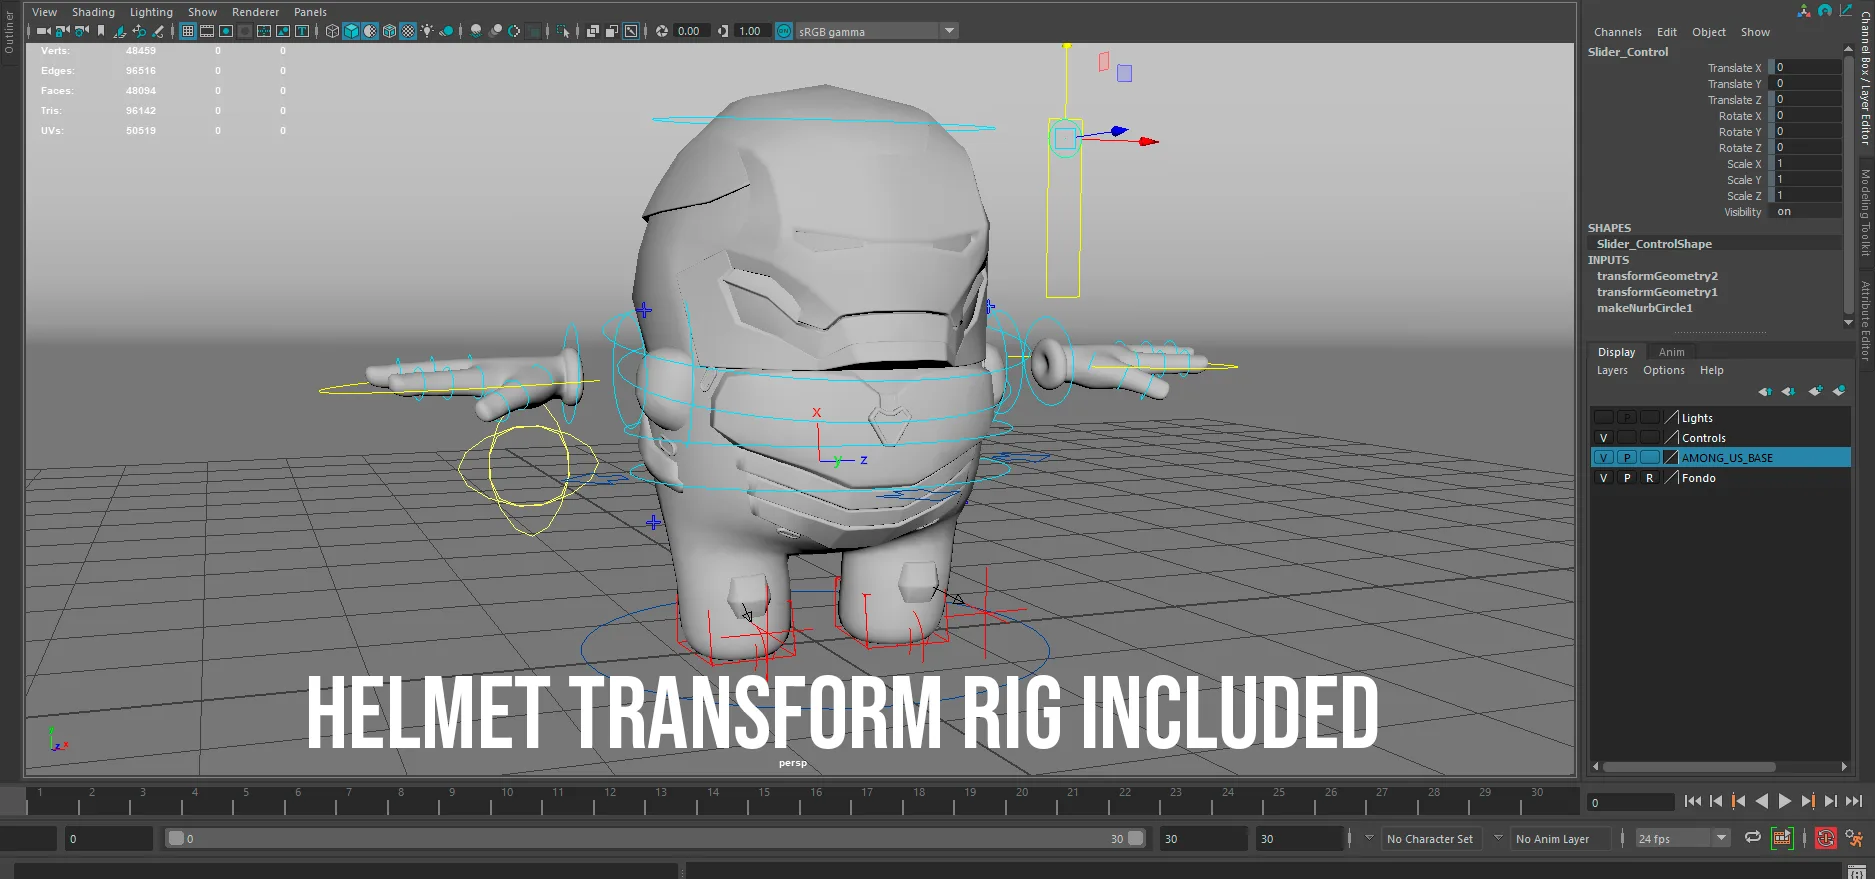Open the Edit menu in Channel Box
Image resolution: width=1875 pixels, height=879 pixels.
(1667, 32)
